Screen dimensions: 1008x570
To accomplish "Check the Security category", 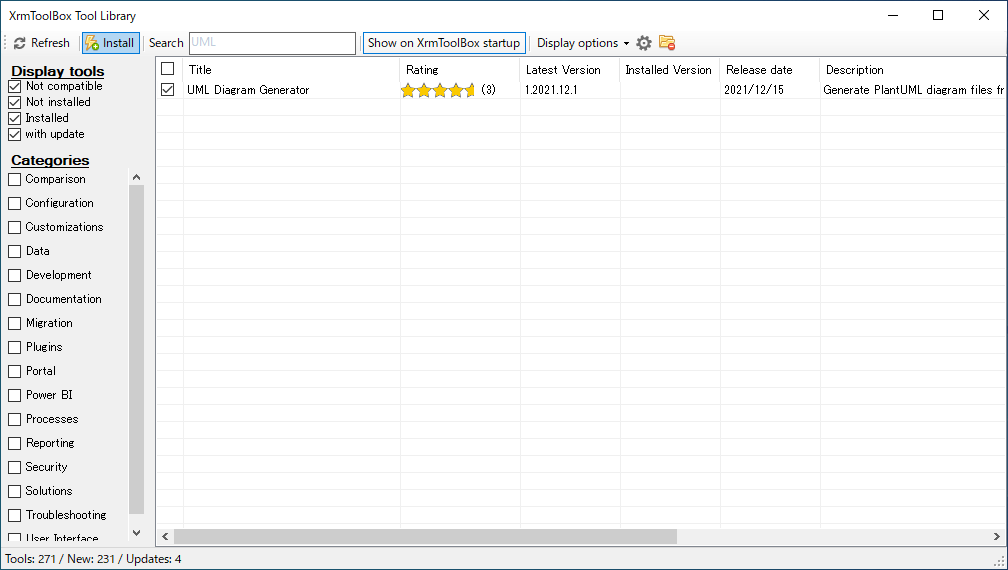I will (15, 467).
